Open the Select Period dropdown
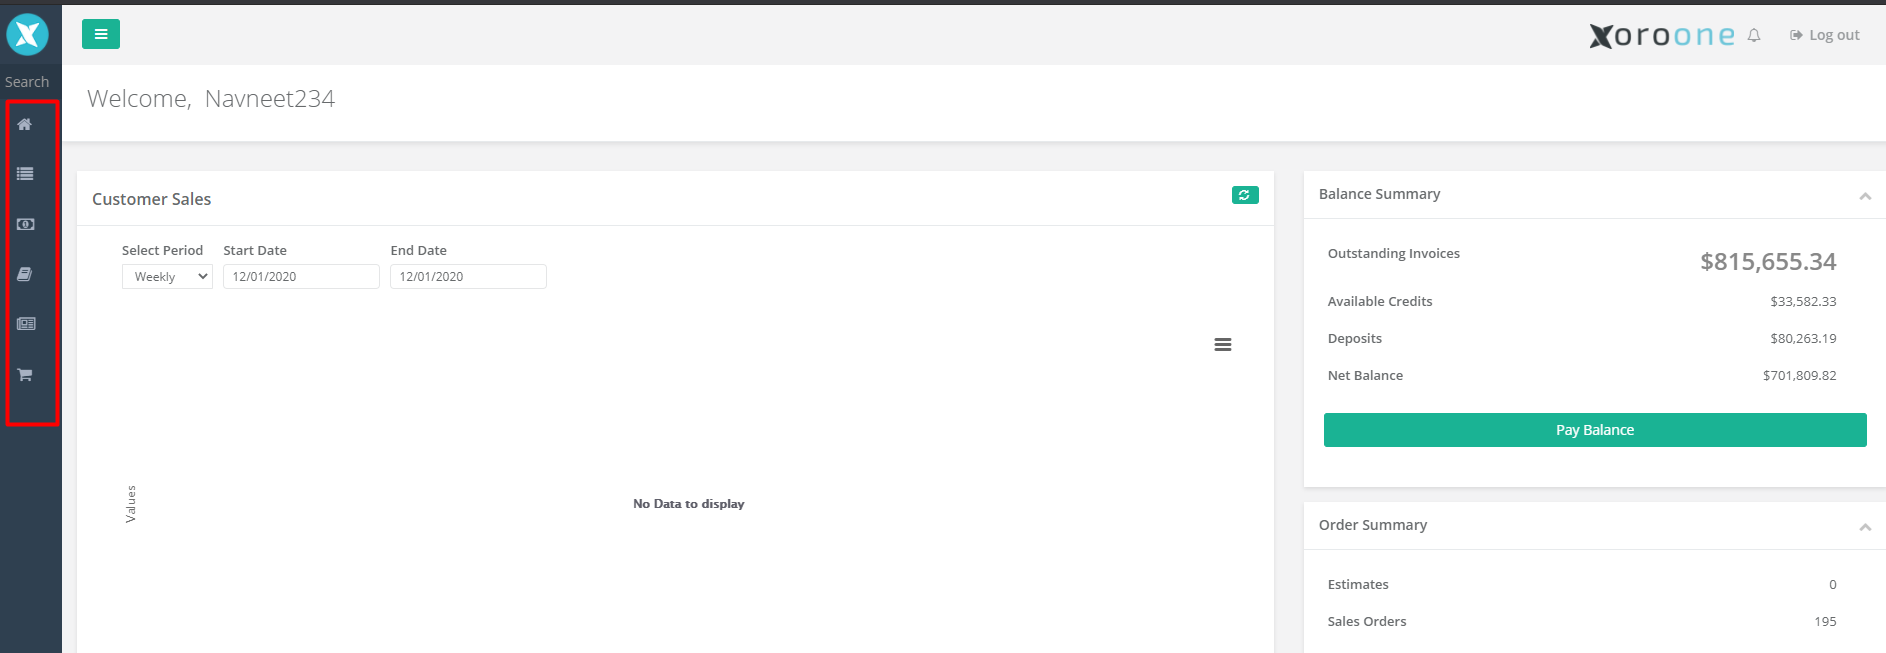 click(167, 277)
